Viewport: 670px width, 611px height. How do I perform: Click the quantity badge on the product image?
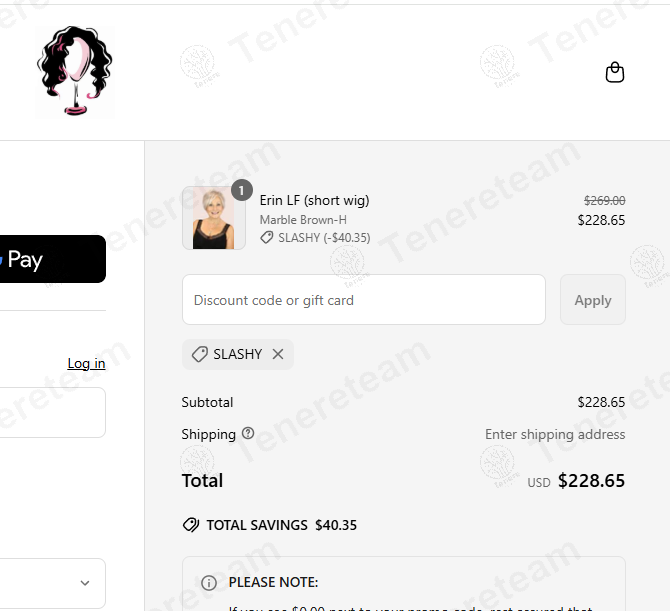point(241,190)
